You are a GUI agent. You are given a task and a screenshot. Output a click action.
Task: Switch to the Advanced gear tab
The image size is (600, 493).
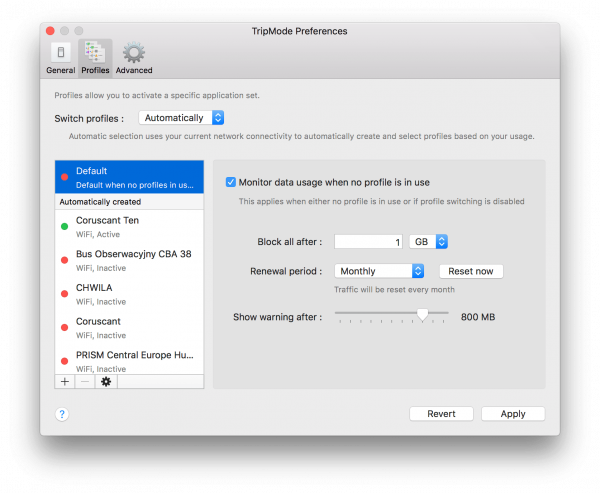pyautogui.click(x=133, y=58)
